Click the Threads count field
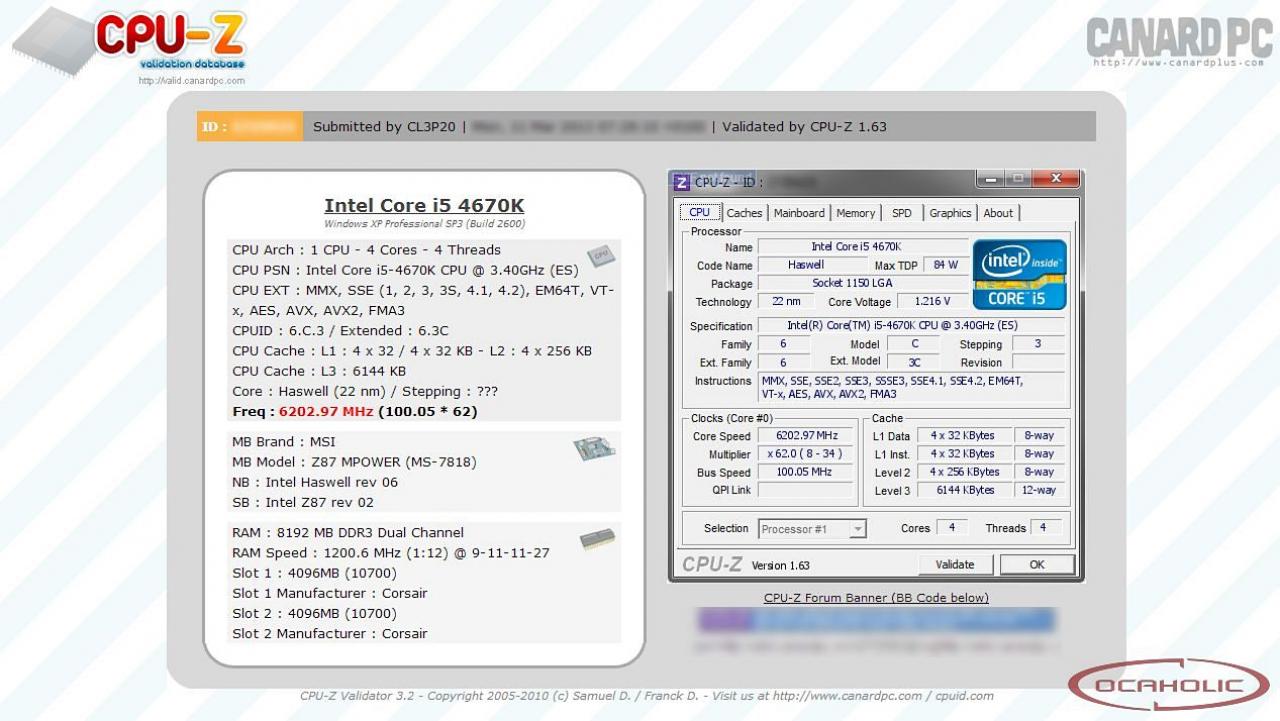 [1044, 528]
